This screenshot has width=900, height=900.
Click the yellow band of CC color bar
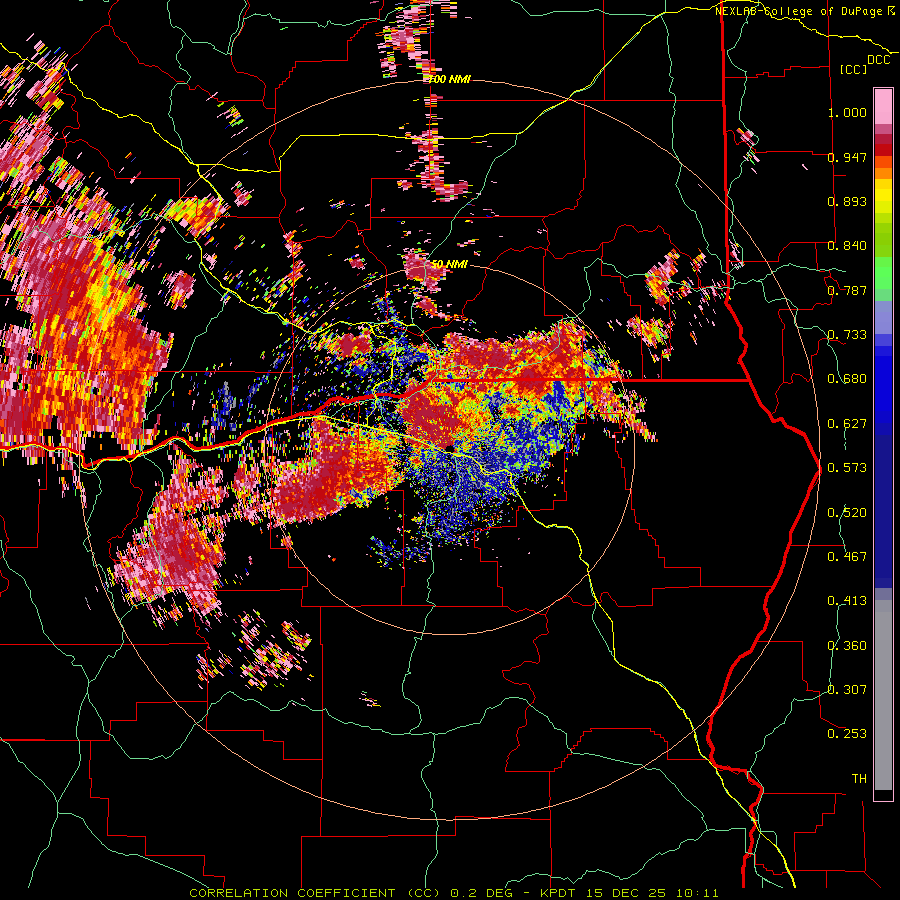pos(883,197)
